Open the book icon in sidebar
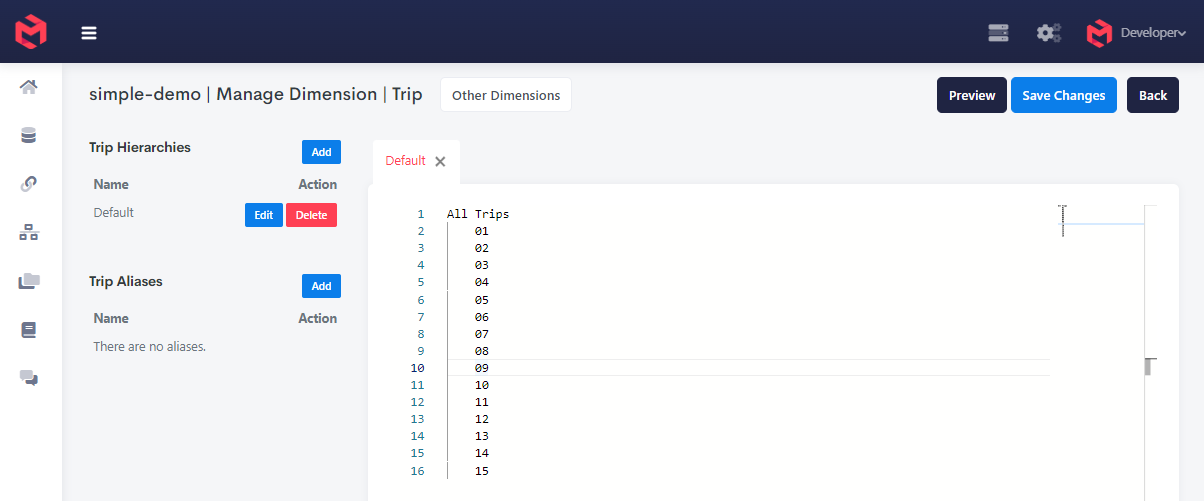 29,329
